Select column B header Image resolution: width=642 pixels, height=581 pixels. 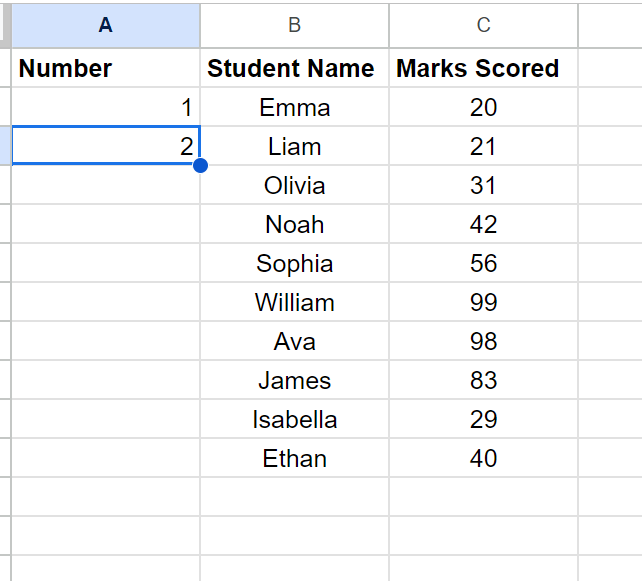[x=294, y=25]
